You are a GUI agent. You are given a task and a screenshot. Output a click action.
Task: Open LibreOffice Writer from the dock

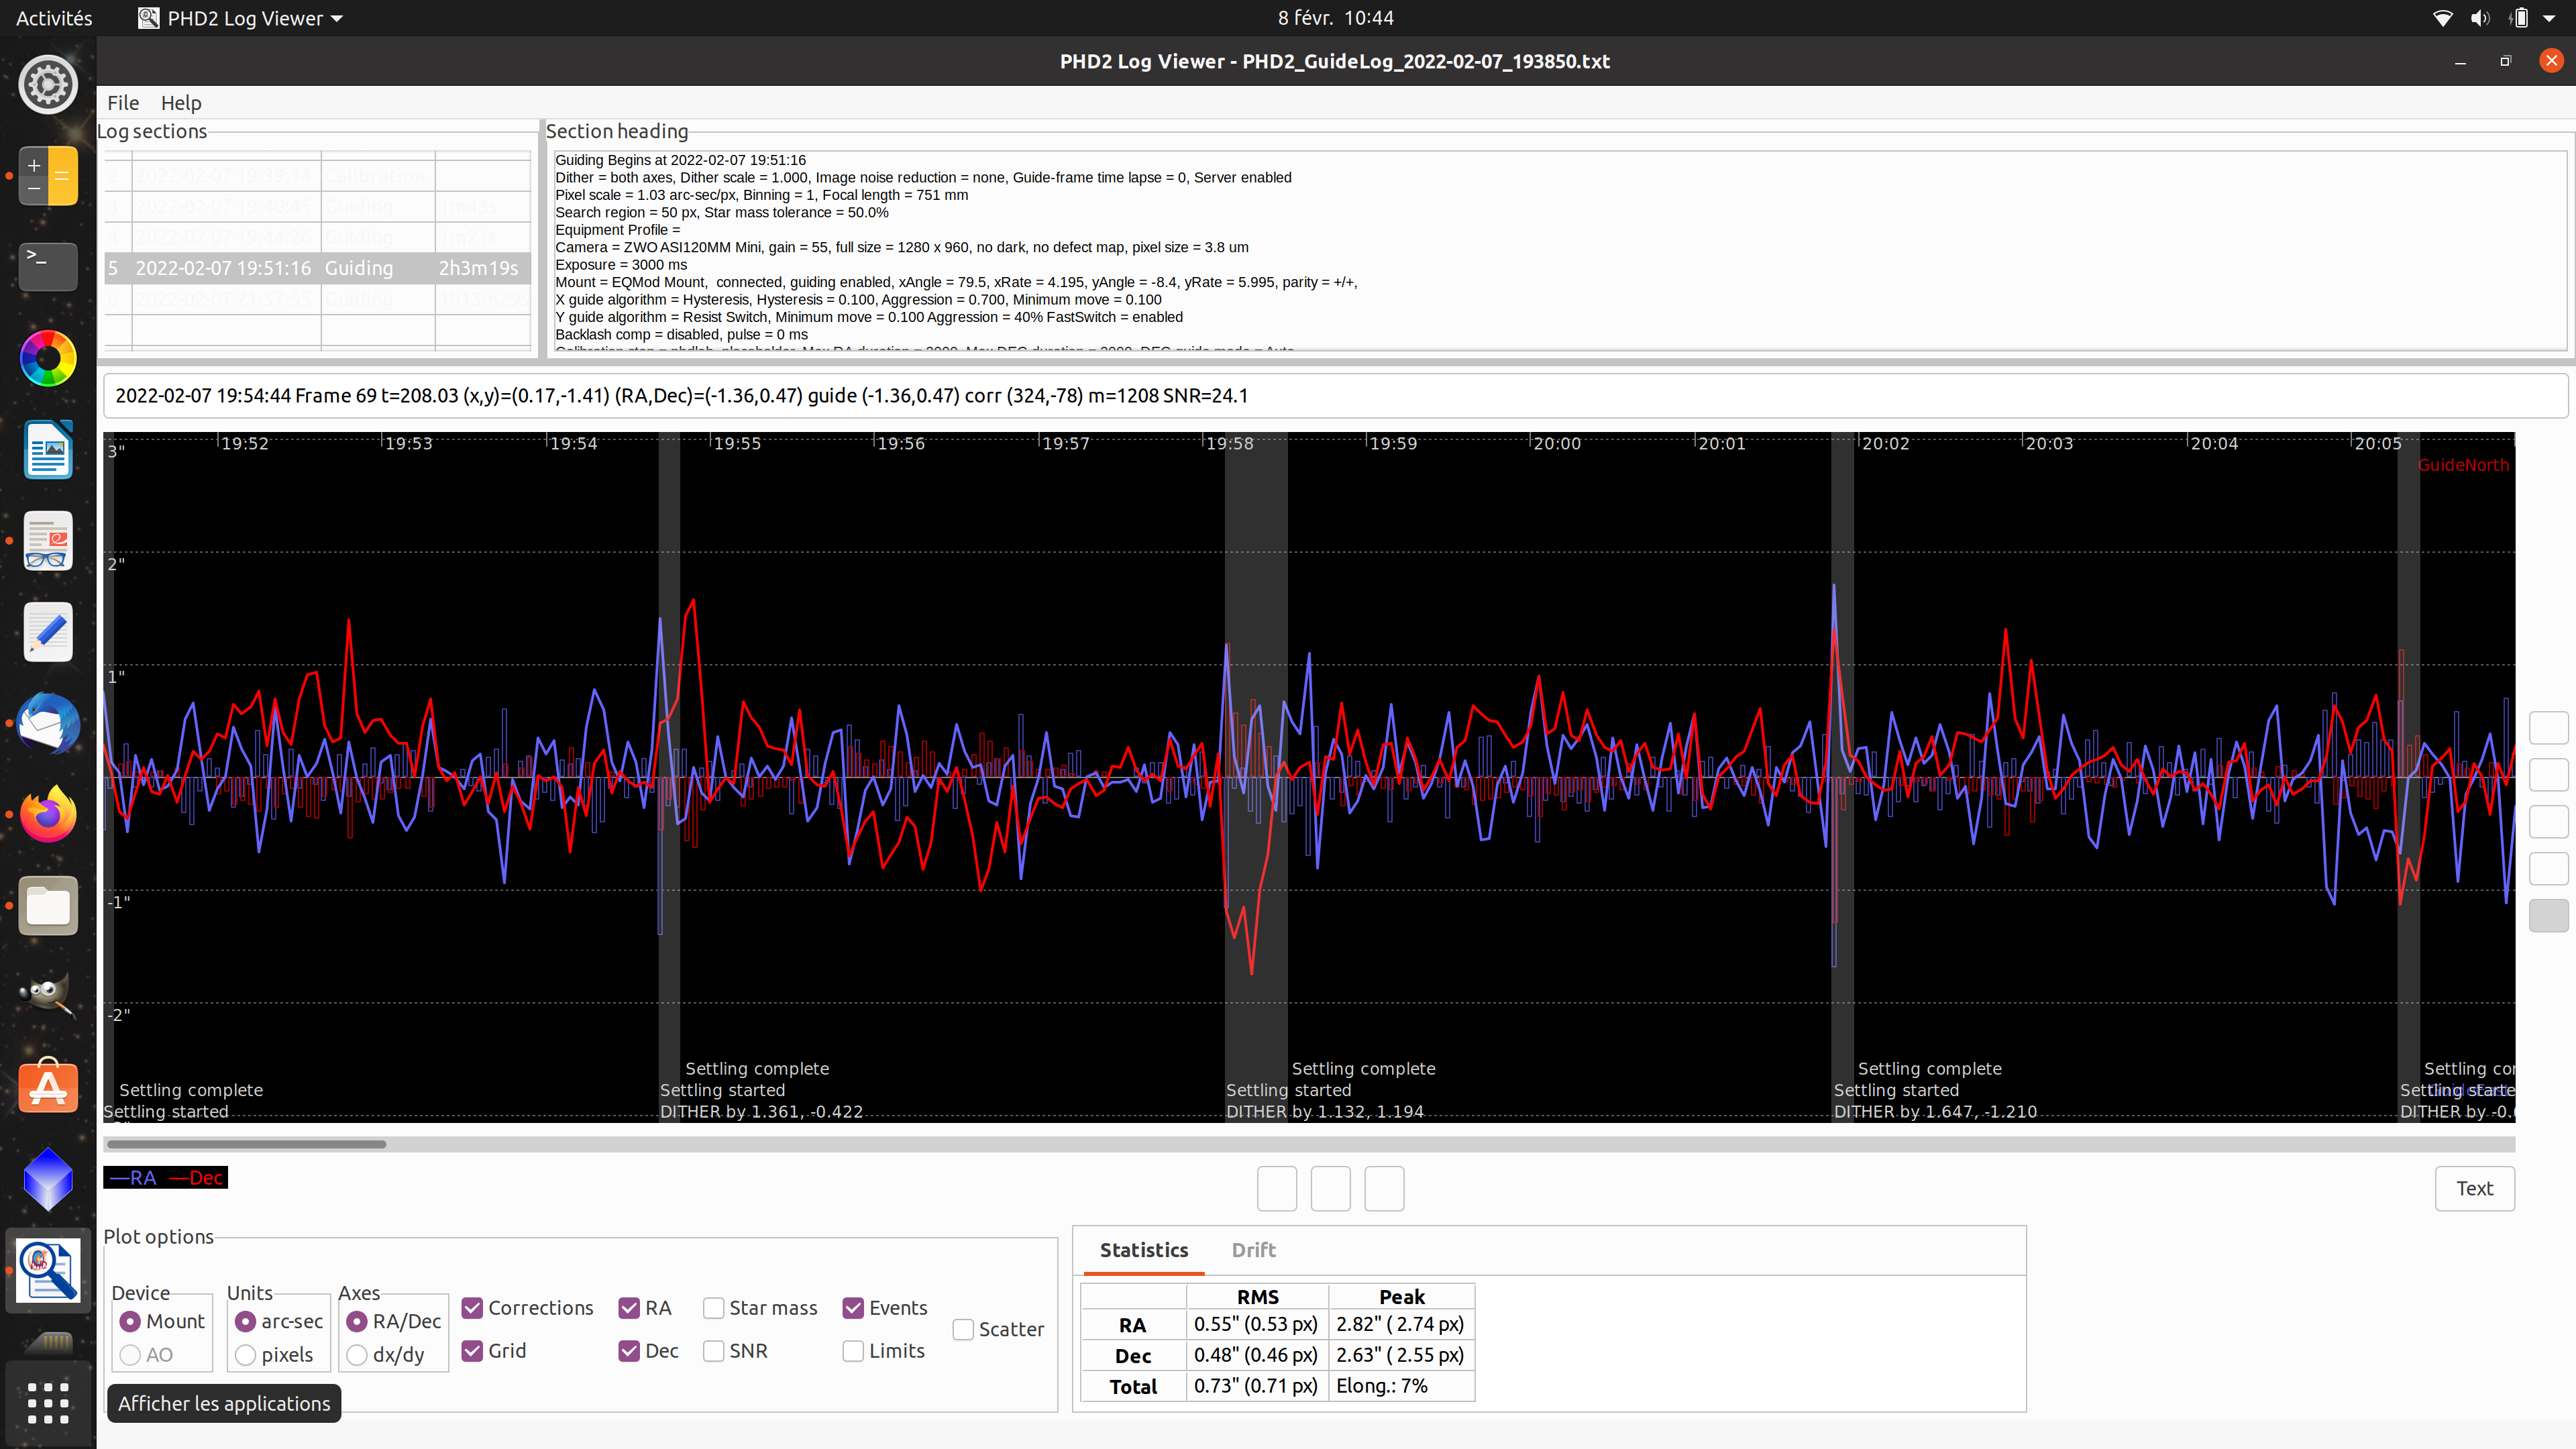tap(48, 450)
